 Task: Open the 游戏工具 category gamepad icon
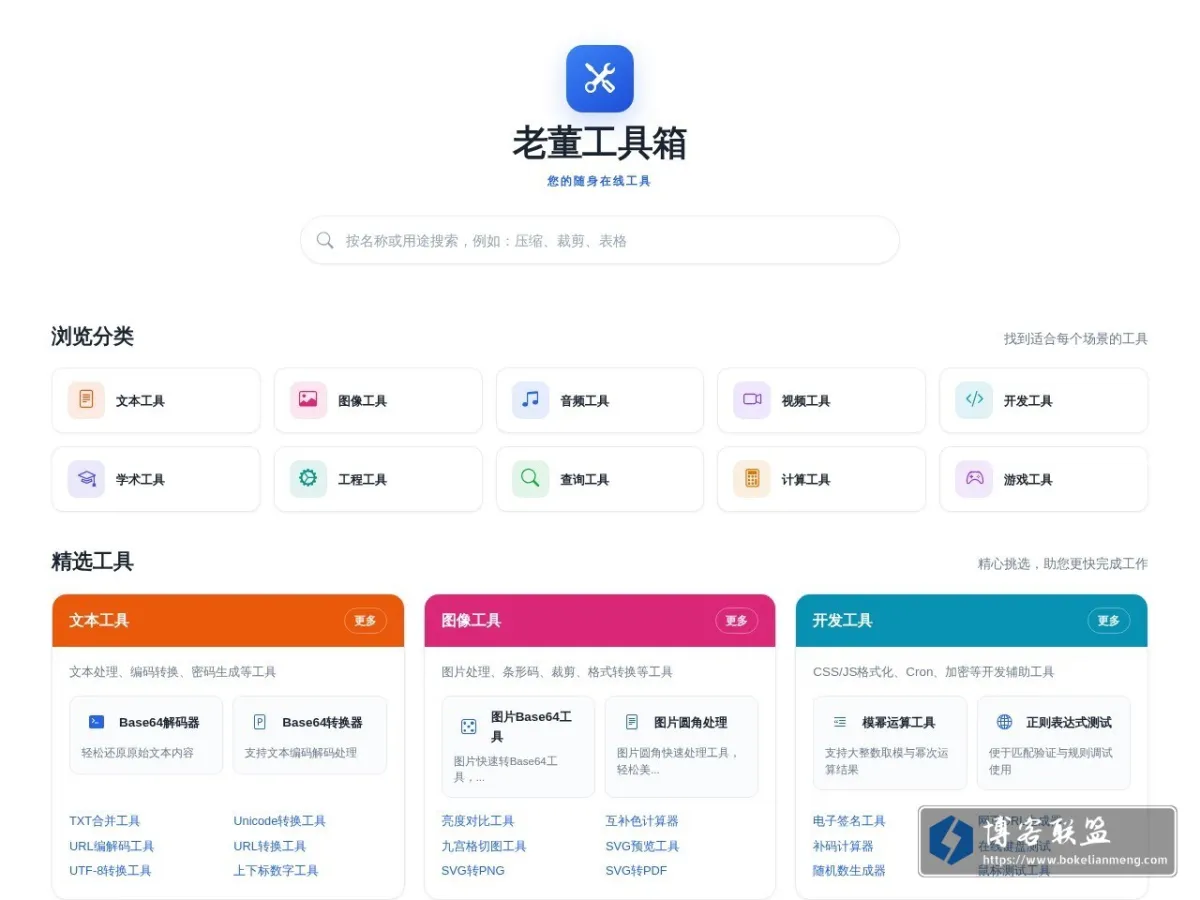pos(974,479)
